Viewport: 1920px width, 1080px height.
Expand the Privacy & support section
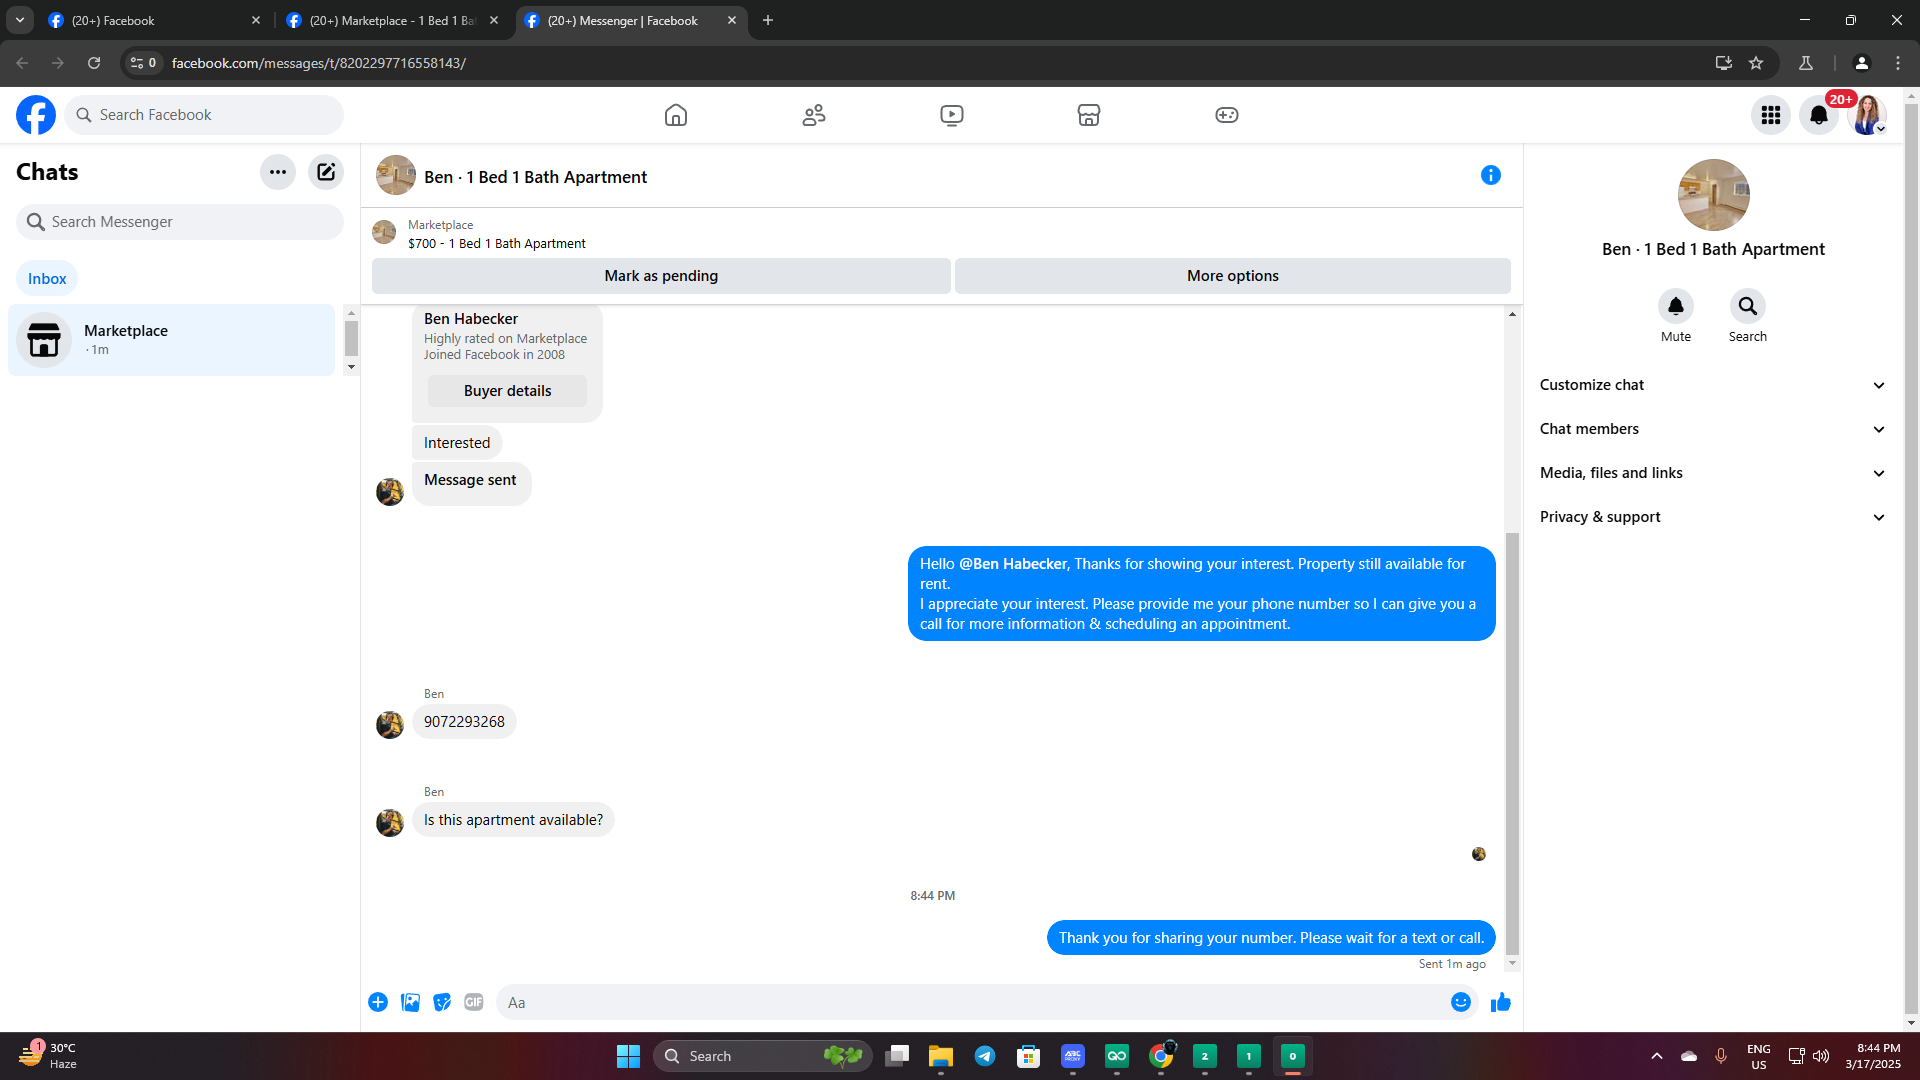(1713, 517)
